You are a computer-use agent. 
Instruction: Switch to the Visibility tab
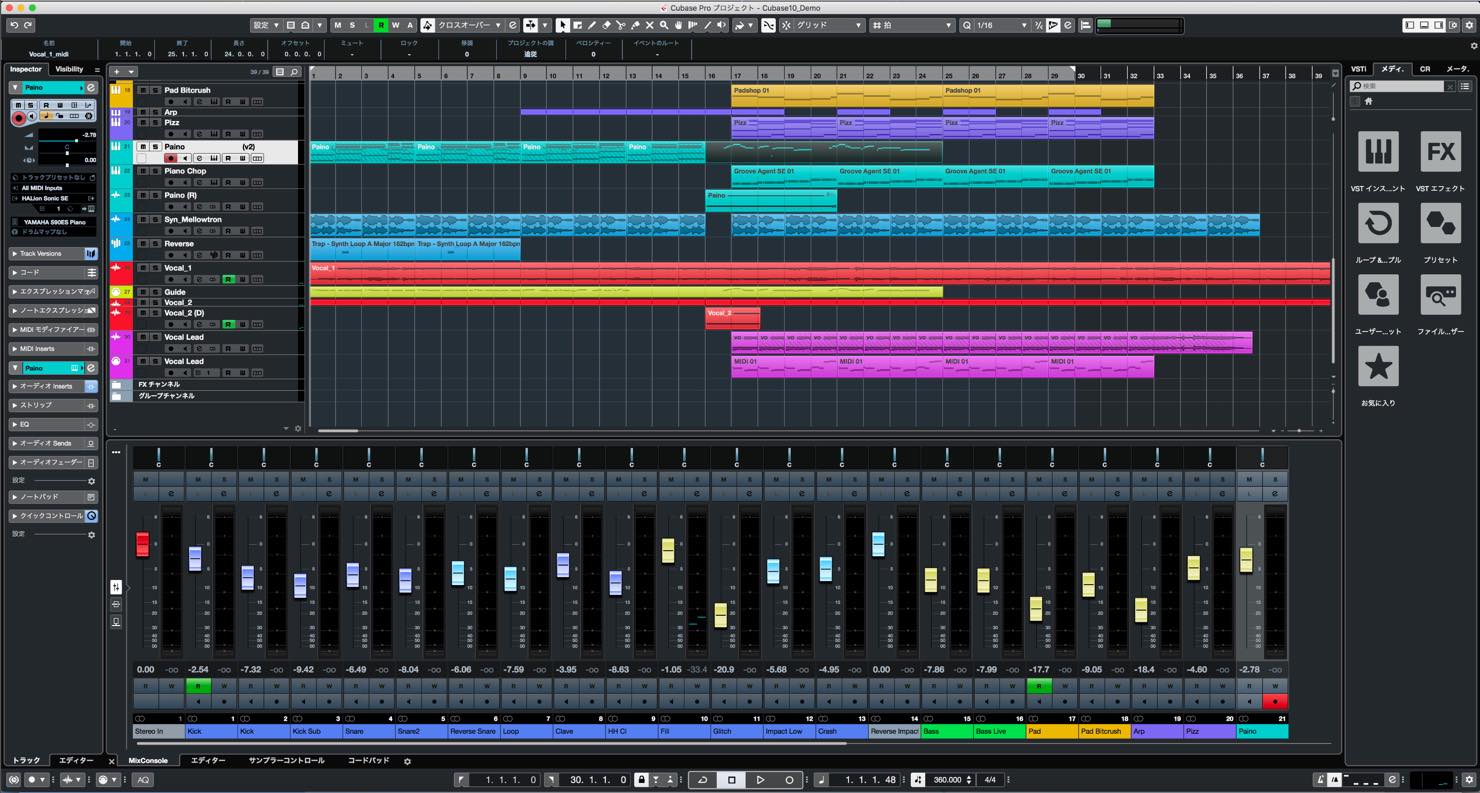69,69
